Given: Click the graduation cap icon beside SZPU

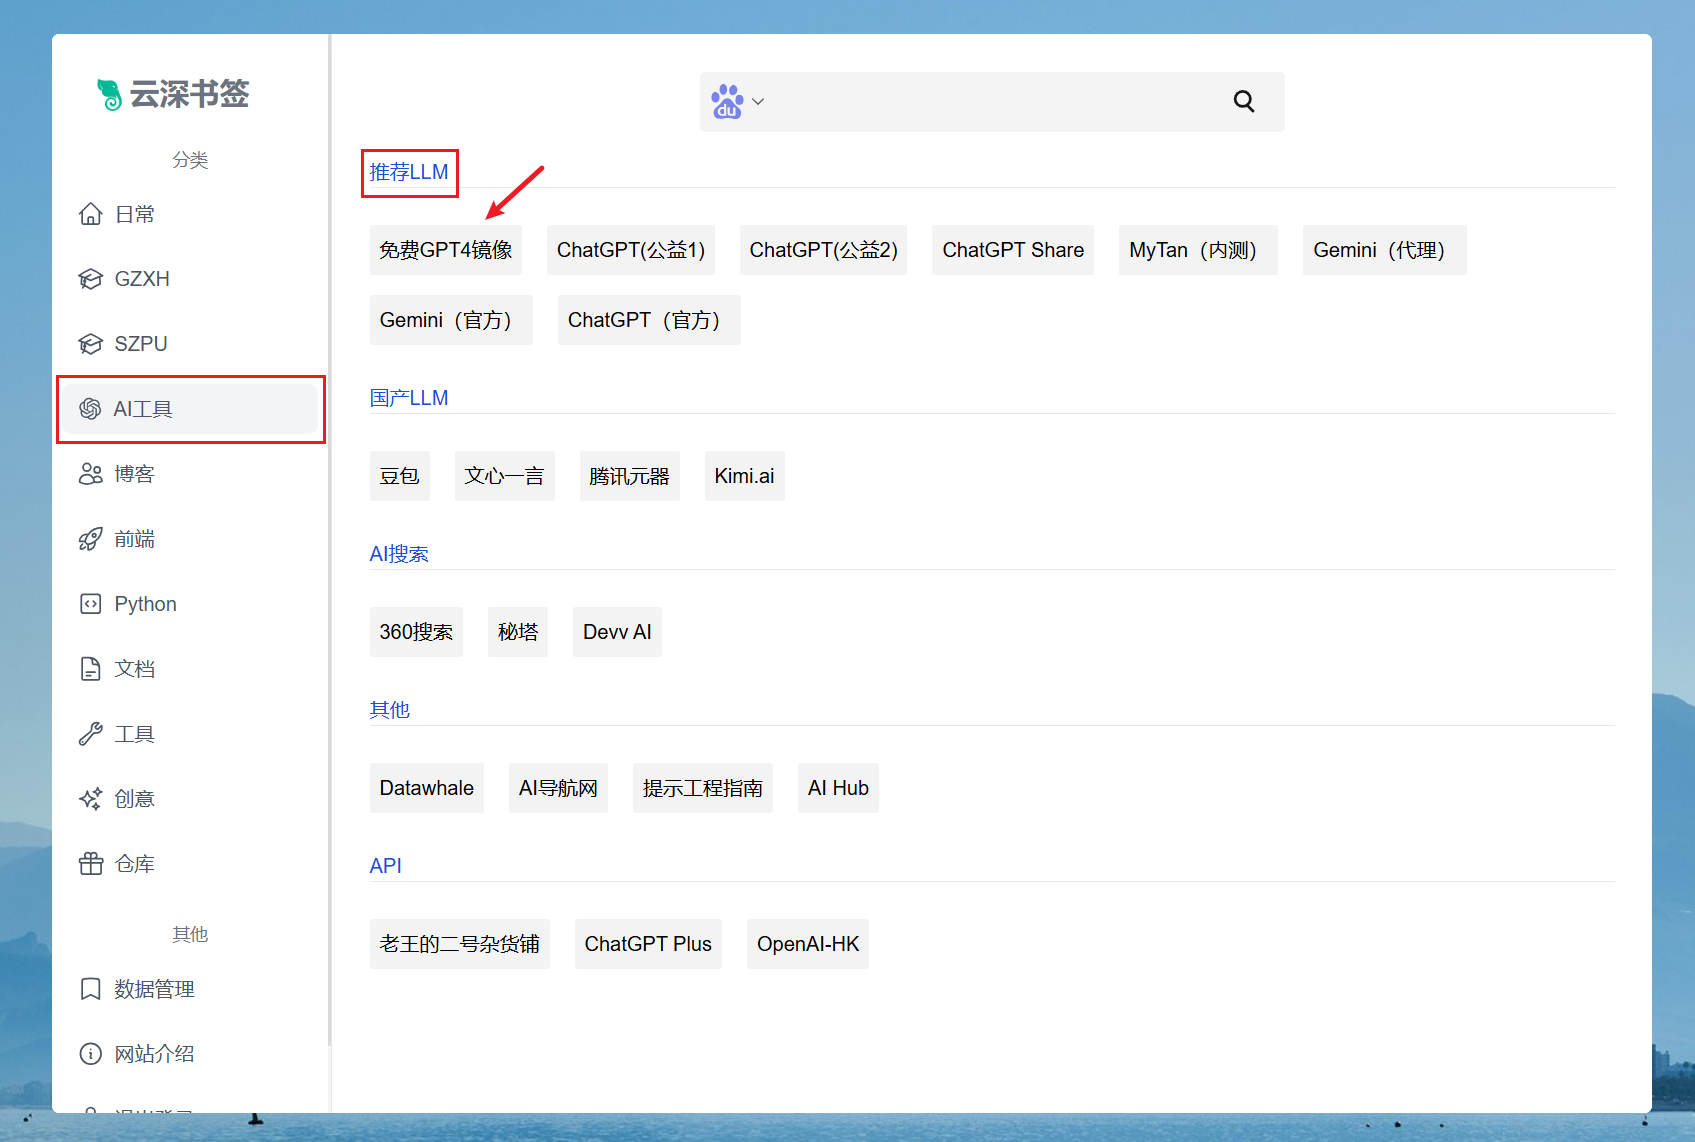Looking at the screenshot, I should pyautogui.click(x=91, y=344).
